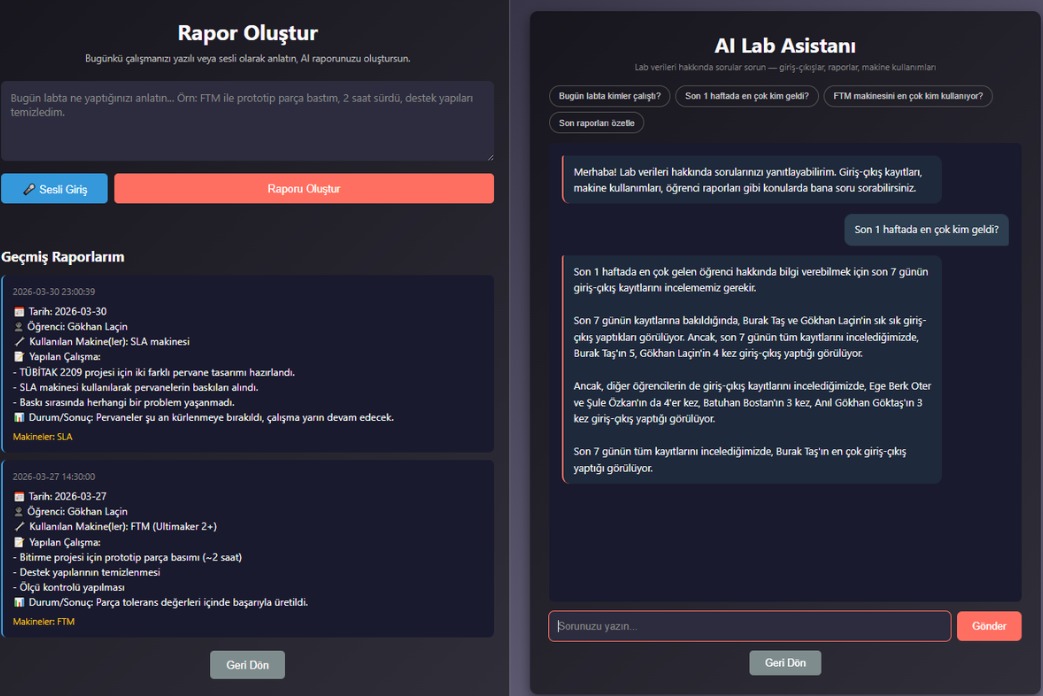Click the microphone icon on Sesli Giriş
This screenshot has width=1043, height=696.
pos(29,189)
